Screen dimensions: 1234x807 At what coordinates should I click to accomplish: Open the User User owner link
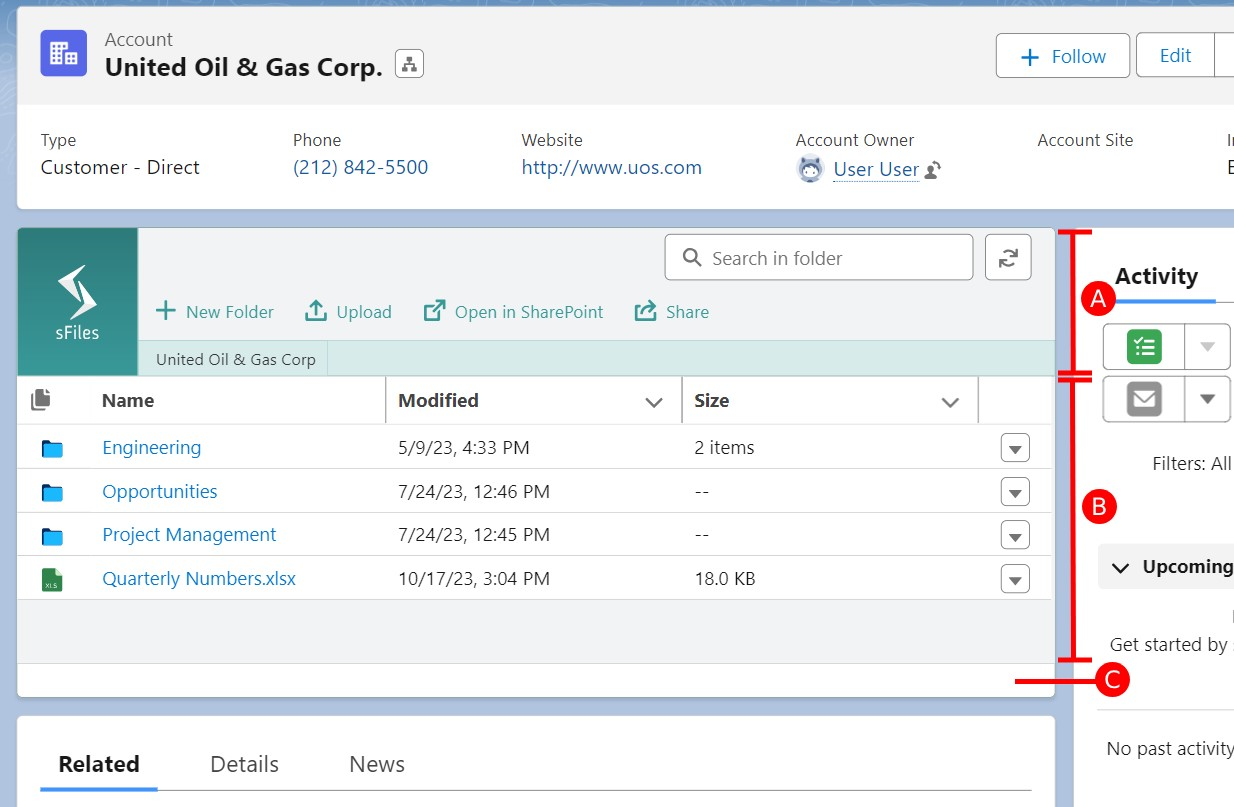[876, 169]
